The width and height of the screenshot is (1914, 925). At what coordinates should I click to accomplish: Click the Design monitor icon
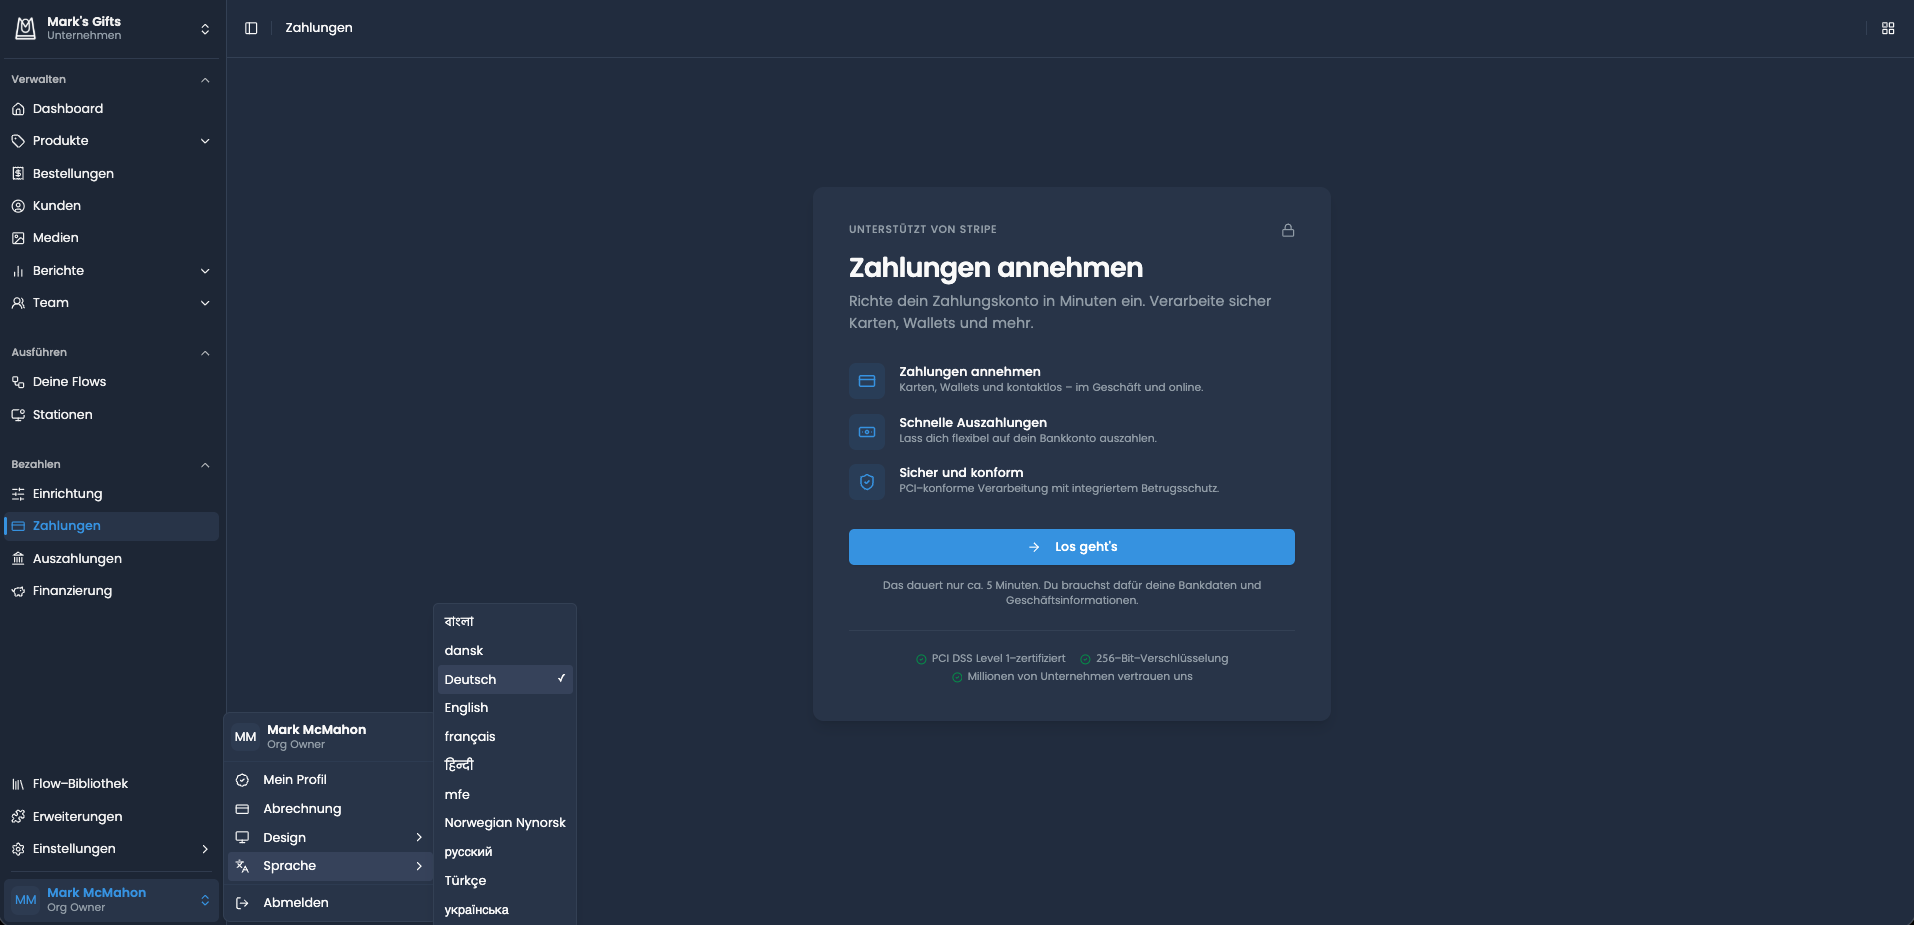242,838
